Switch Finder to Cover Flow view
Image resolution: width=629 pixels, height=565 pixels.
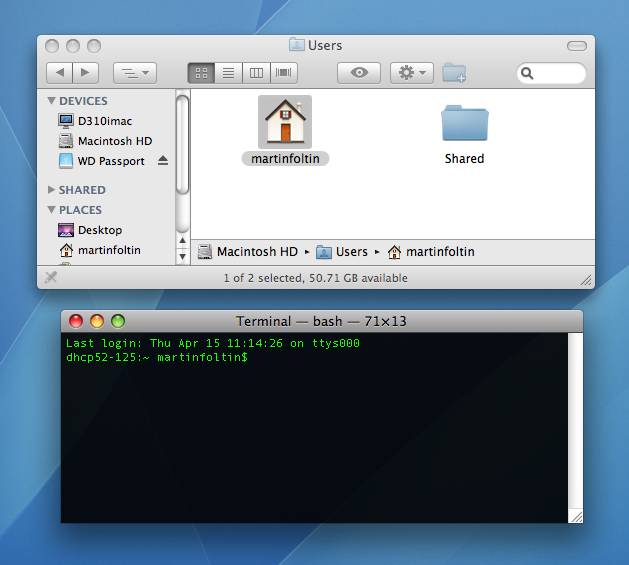(284, 73)
